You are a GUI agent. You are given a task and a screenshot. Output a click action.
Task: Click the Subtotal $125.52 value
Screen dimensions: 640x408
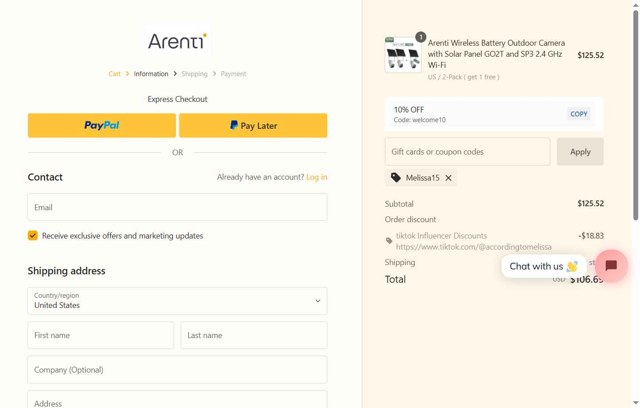(x=590, y=204)
